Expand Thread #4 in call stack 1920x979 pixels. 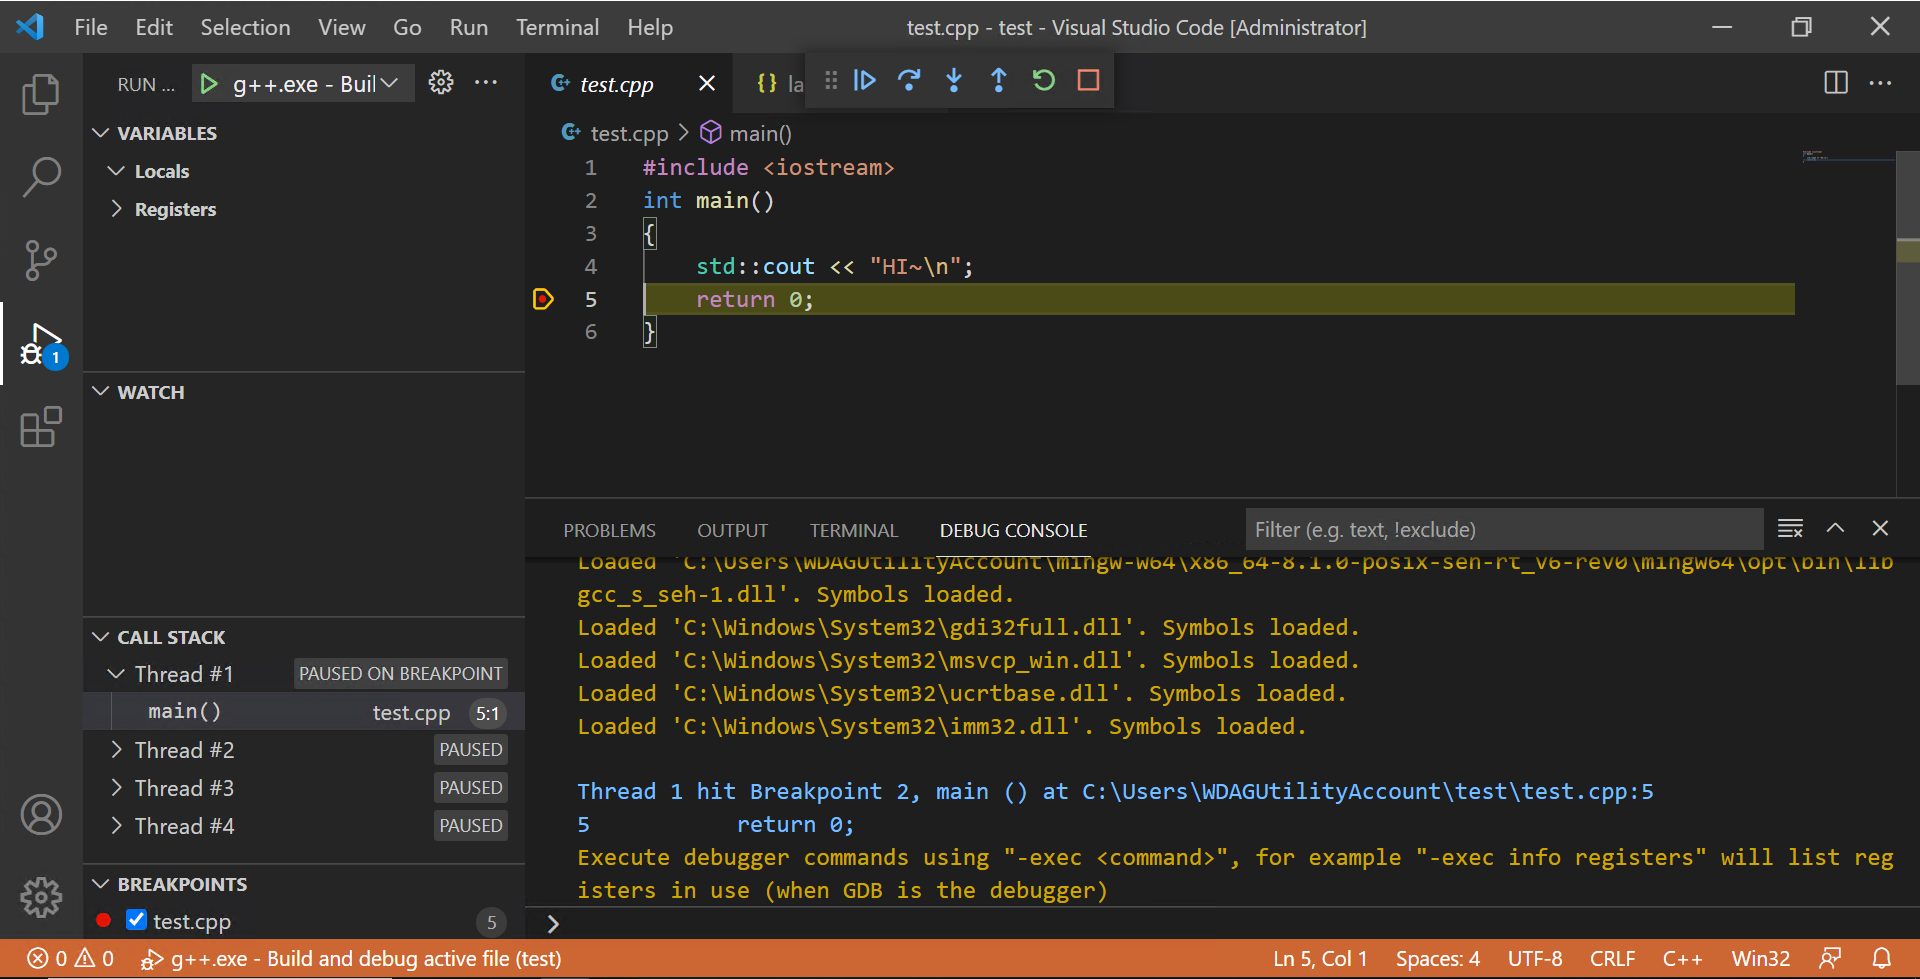coord(116,826)
